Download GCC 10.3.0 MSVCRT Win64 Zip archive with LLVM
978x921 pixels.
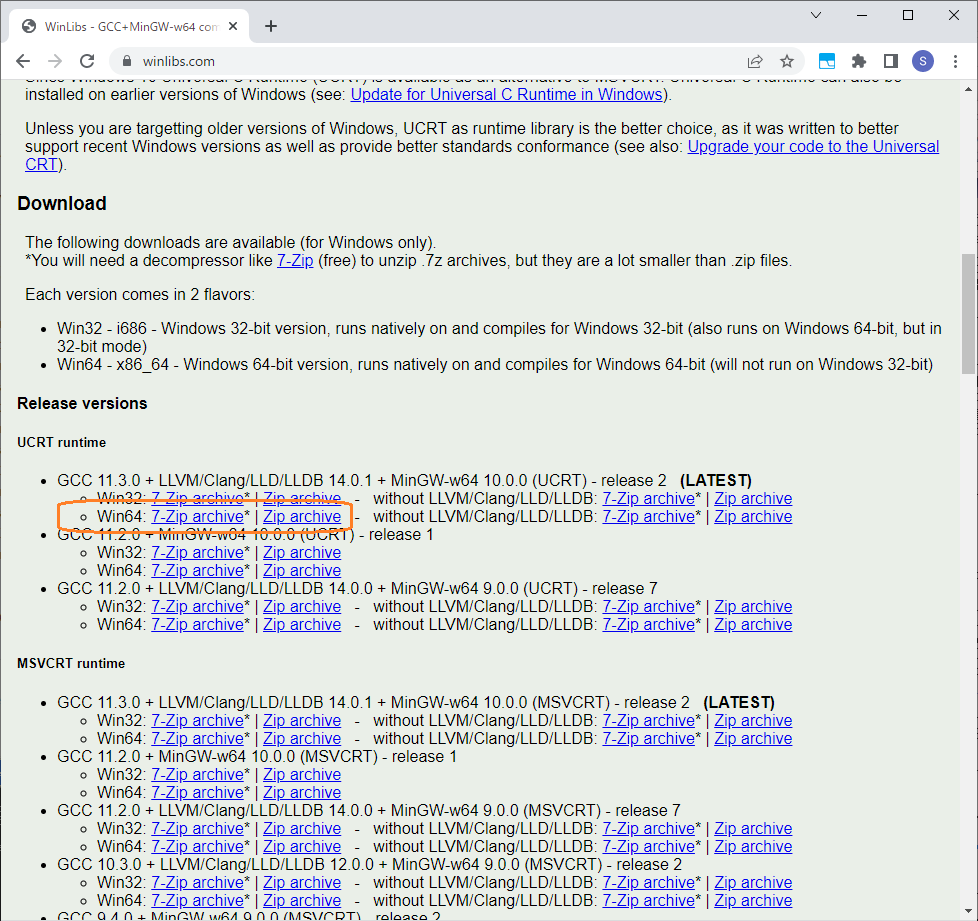pos(302,901)
